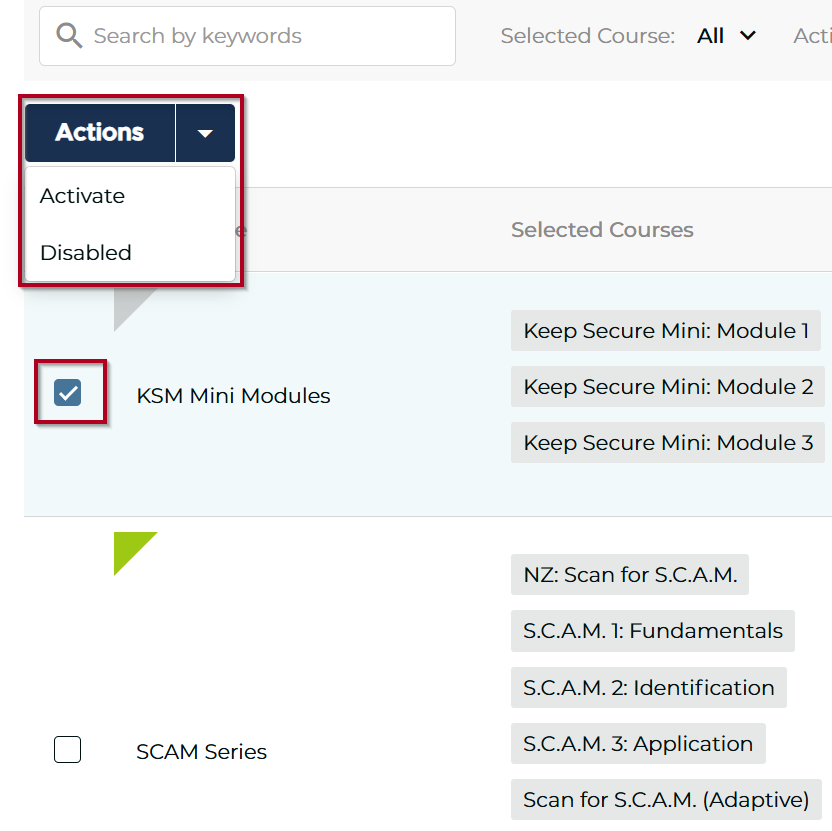Viewport: 832px width, 831px height.
Task: Check the SCAM Series checkbox
Action: [x=67, y=749]
